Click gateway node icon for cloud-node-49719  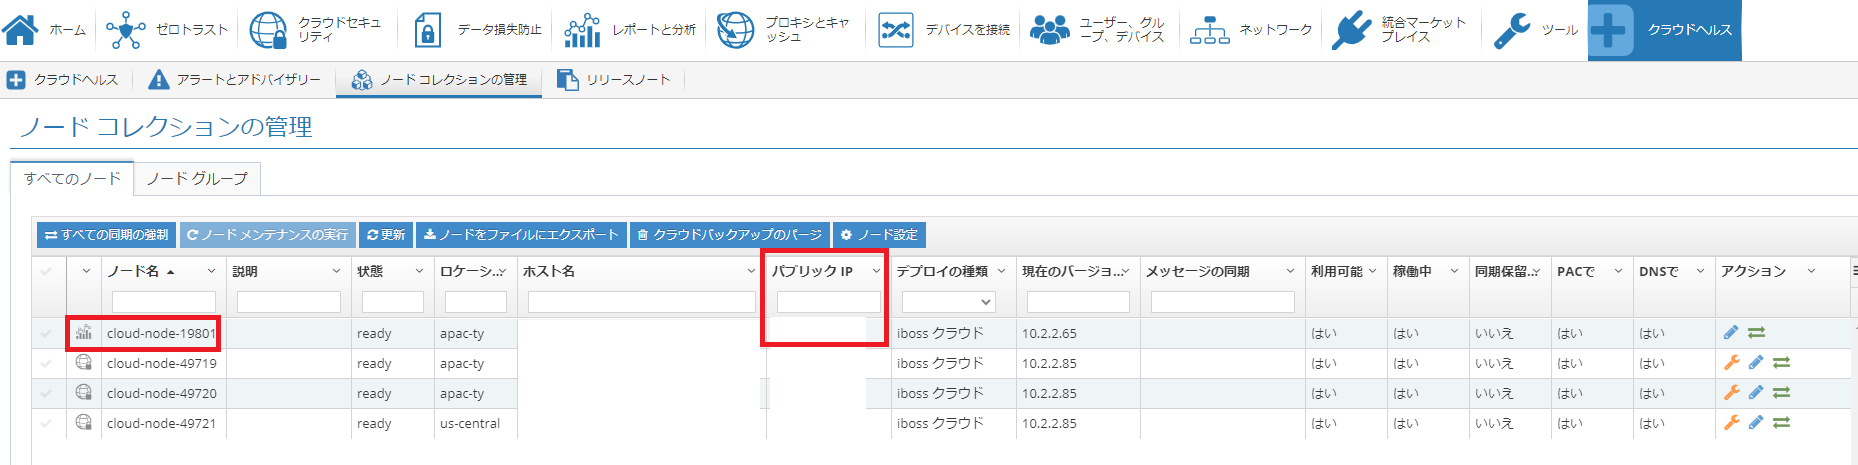point(84,363)
